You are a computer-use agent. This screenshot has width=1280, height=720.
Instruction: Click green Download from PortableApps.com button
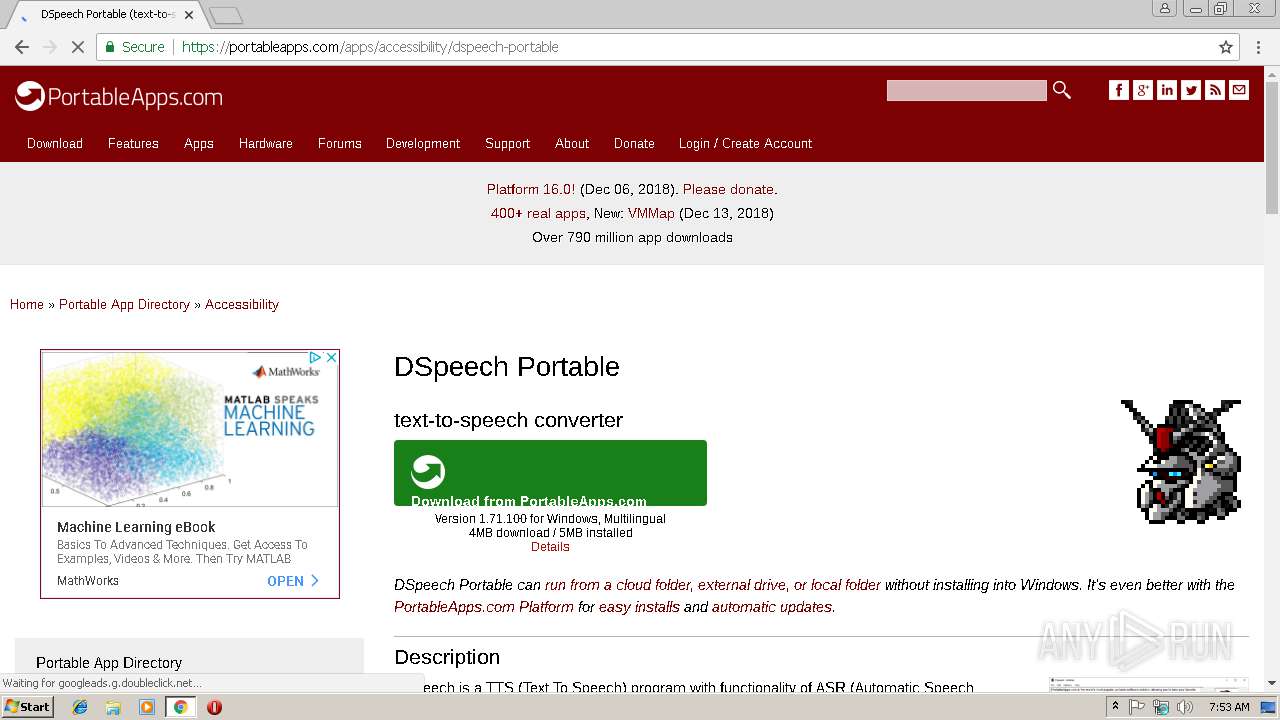pyautogui.click(x=550, y=473)
